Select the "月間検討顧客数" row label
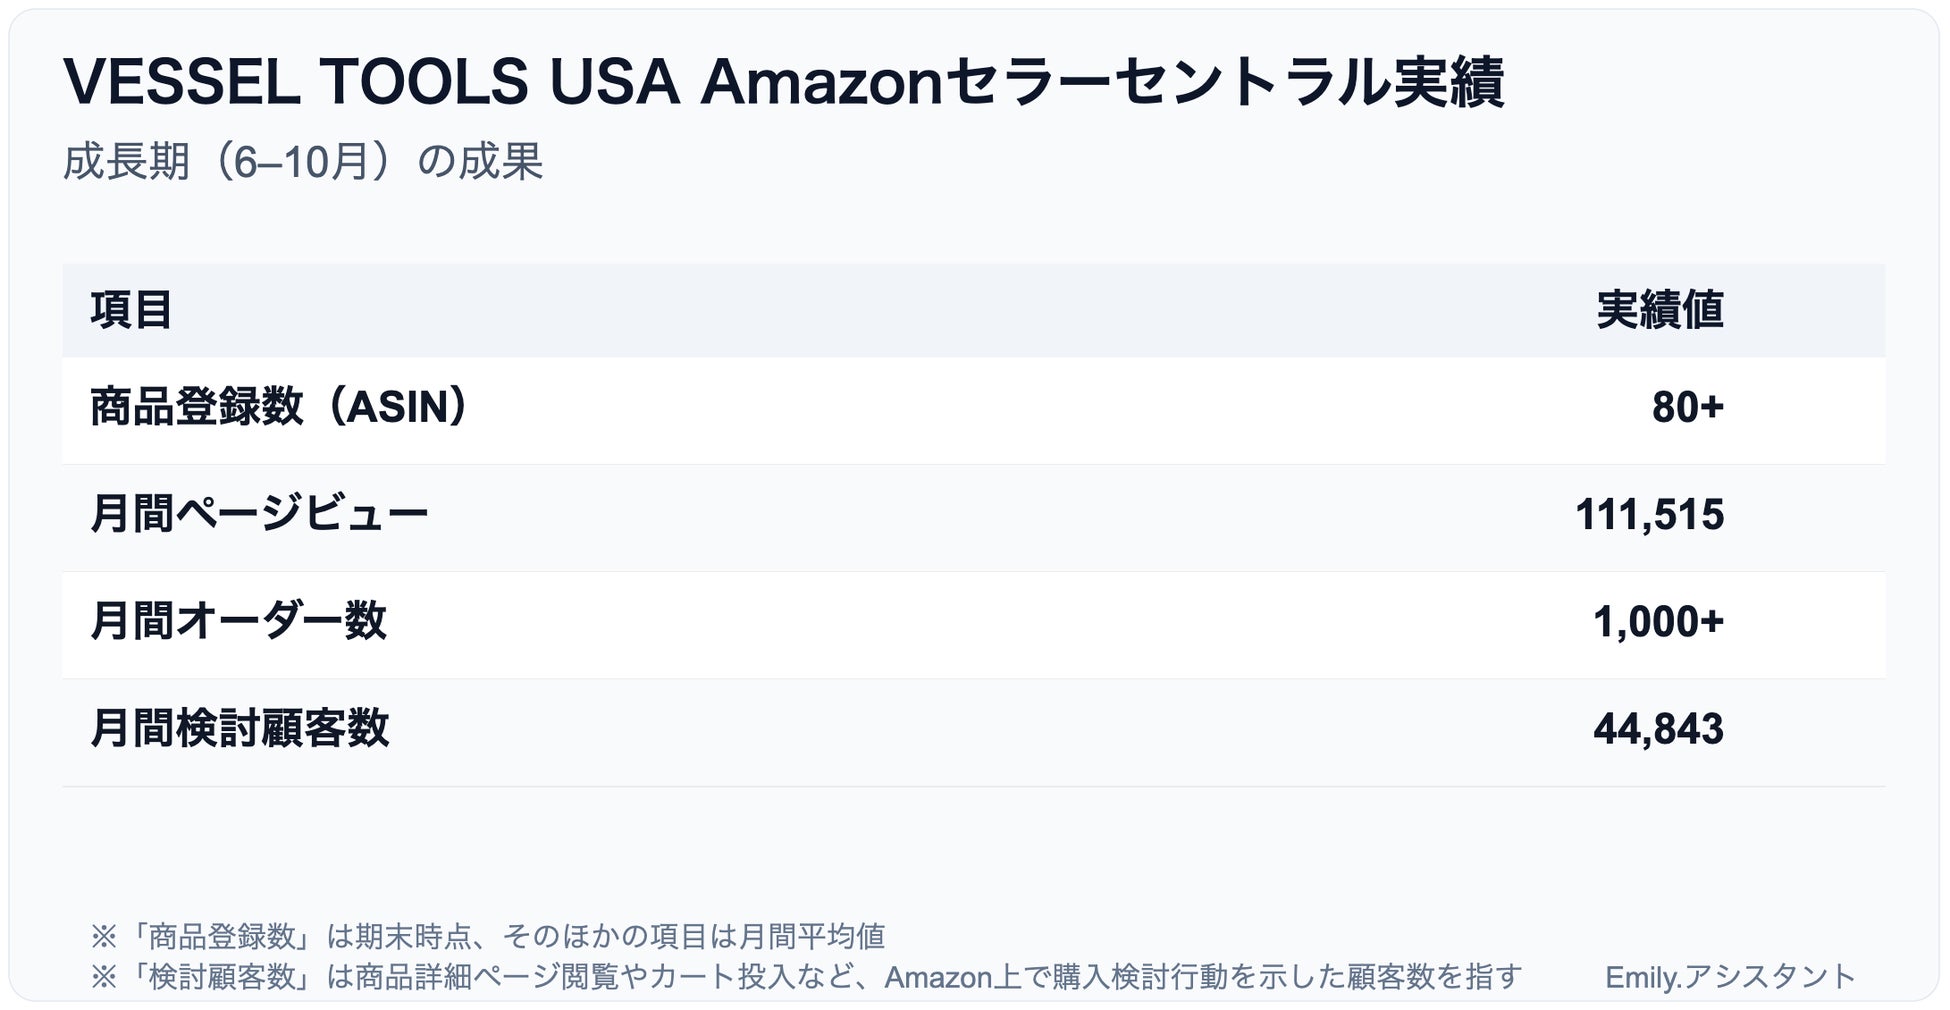1950x1010 pixels. [x=239, y=728]
